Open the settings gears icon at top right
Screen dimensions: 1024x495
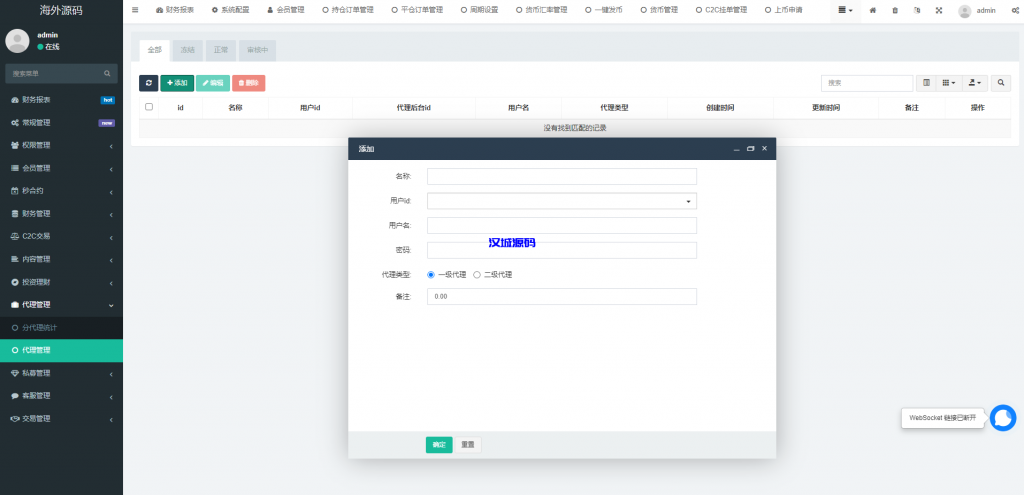[x=1014, y=10]
